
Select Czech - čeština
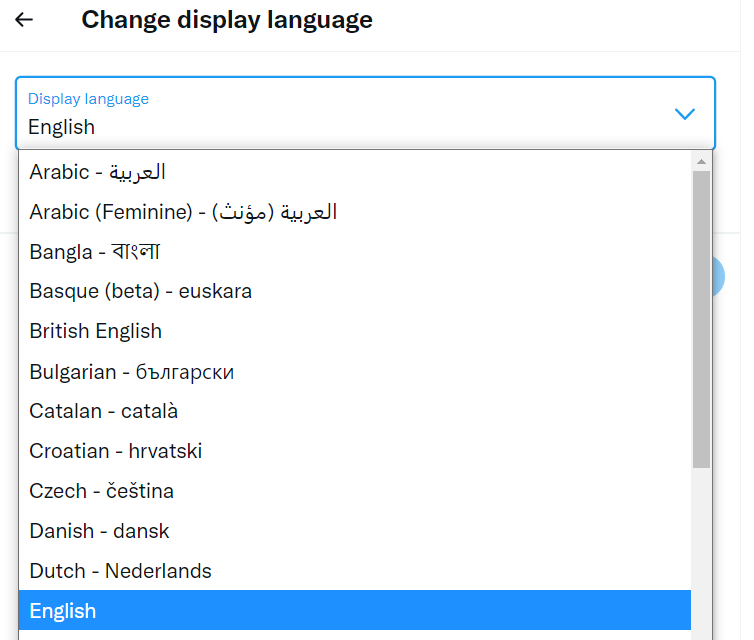point(355,491)
